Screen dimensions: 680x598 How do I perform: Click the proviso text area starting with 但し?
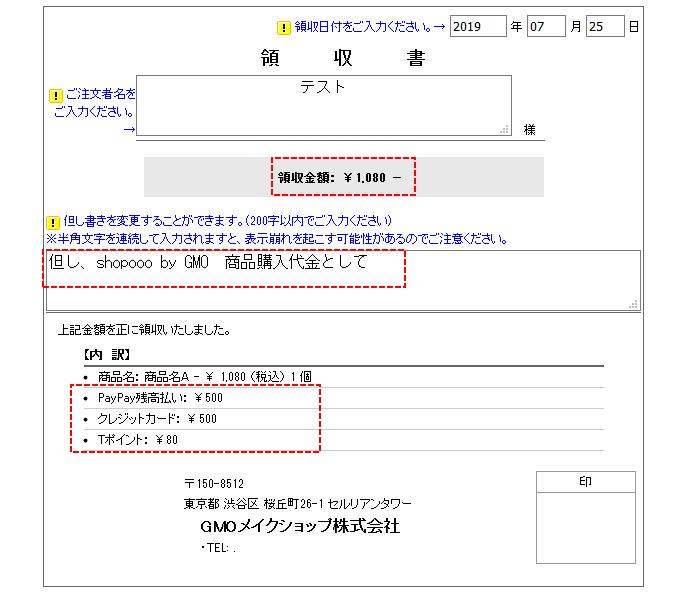(x=340, y=280)
